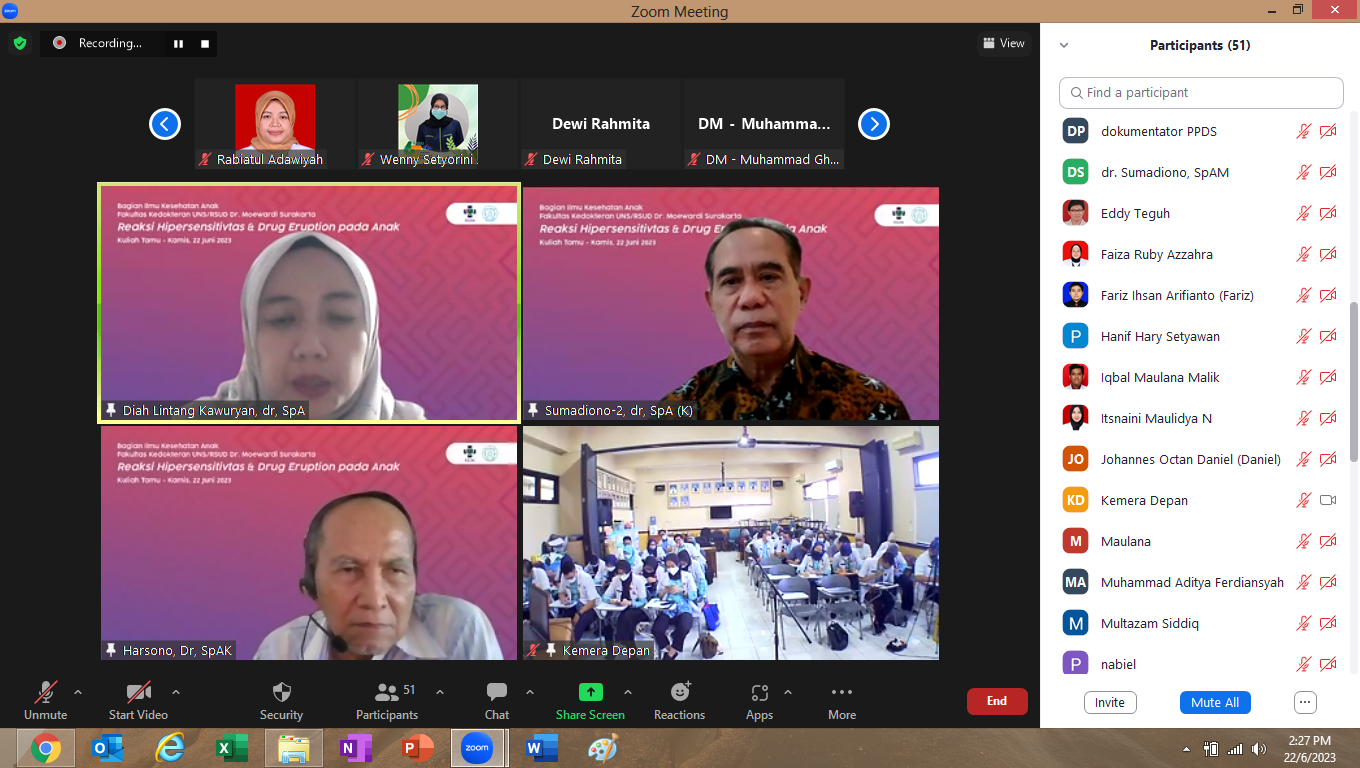Expand video options arrow next to Start Video

click(x=176, y=692)
